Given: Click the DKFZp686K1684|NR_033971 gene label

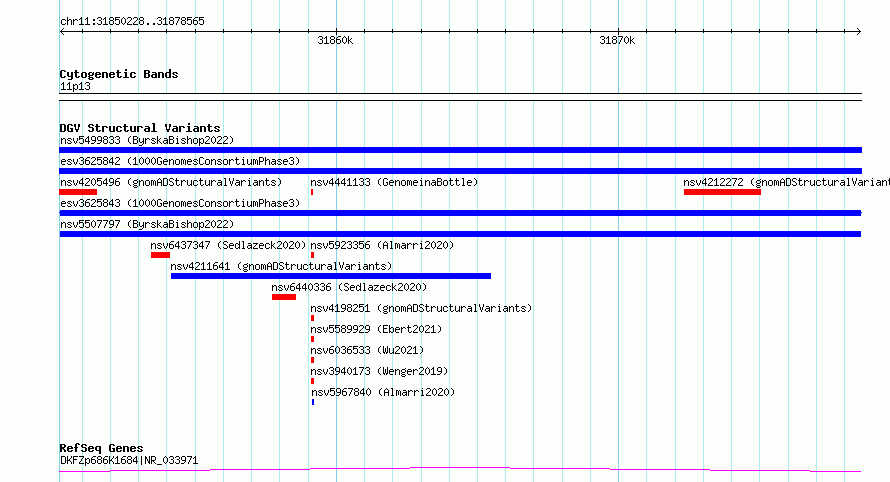Looking at the screenshot, I should pyautogui.click(x=129, y=460).
